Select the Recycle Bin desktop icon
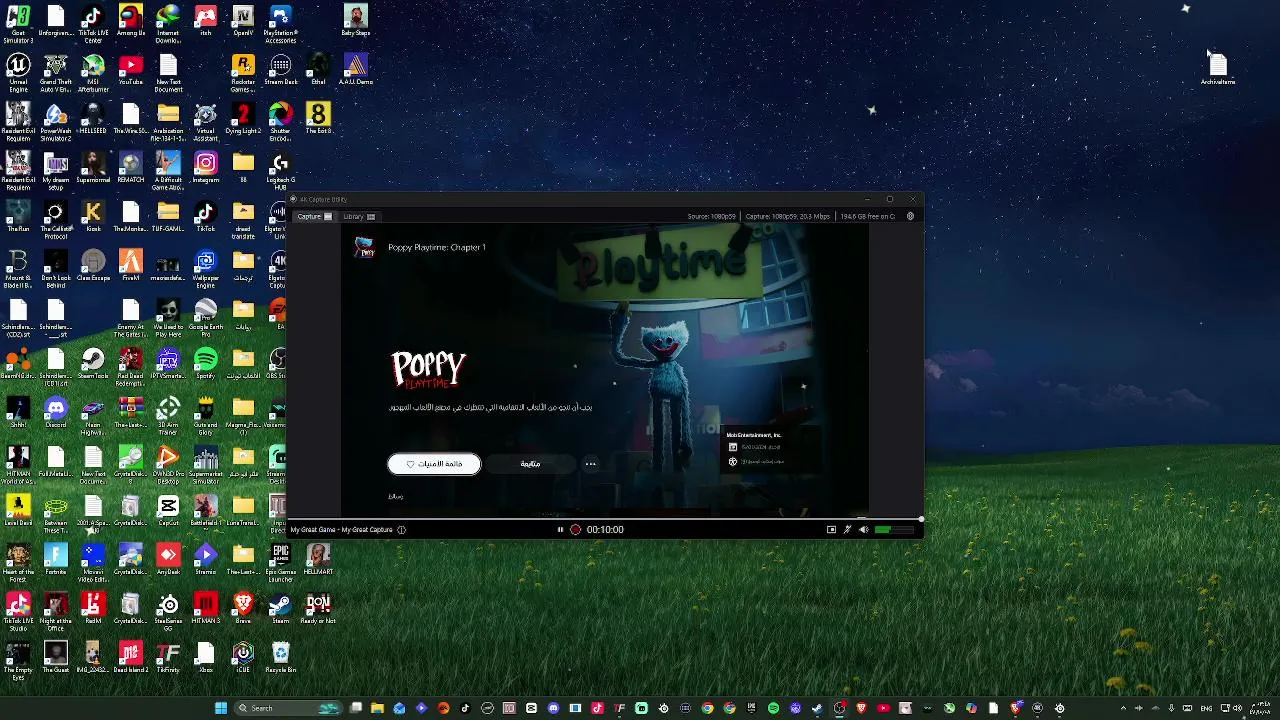Image resolution: width=1280 pixels, height=720 pixels. click(280, 658)
